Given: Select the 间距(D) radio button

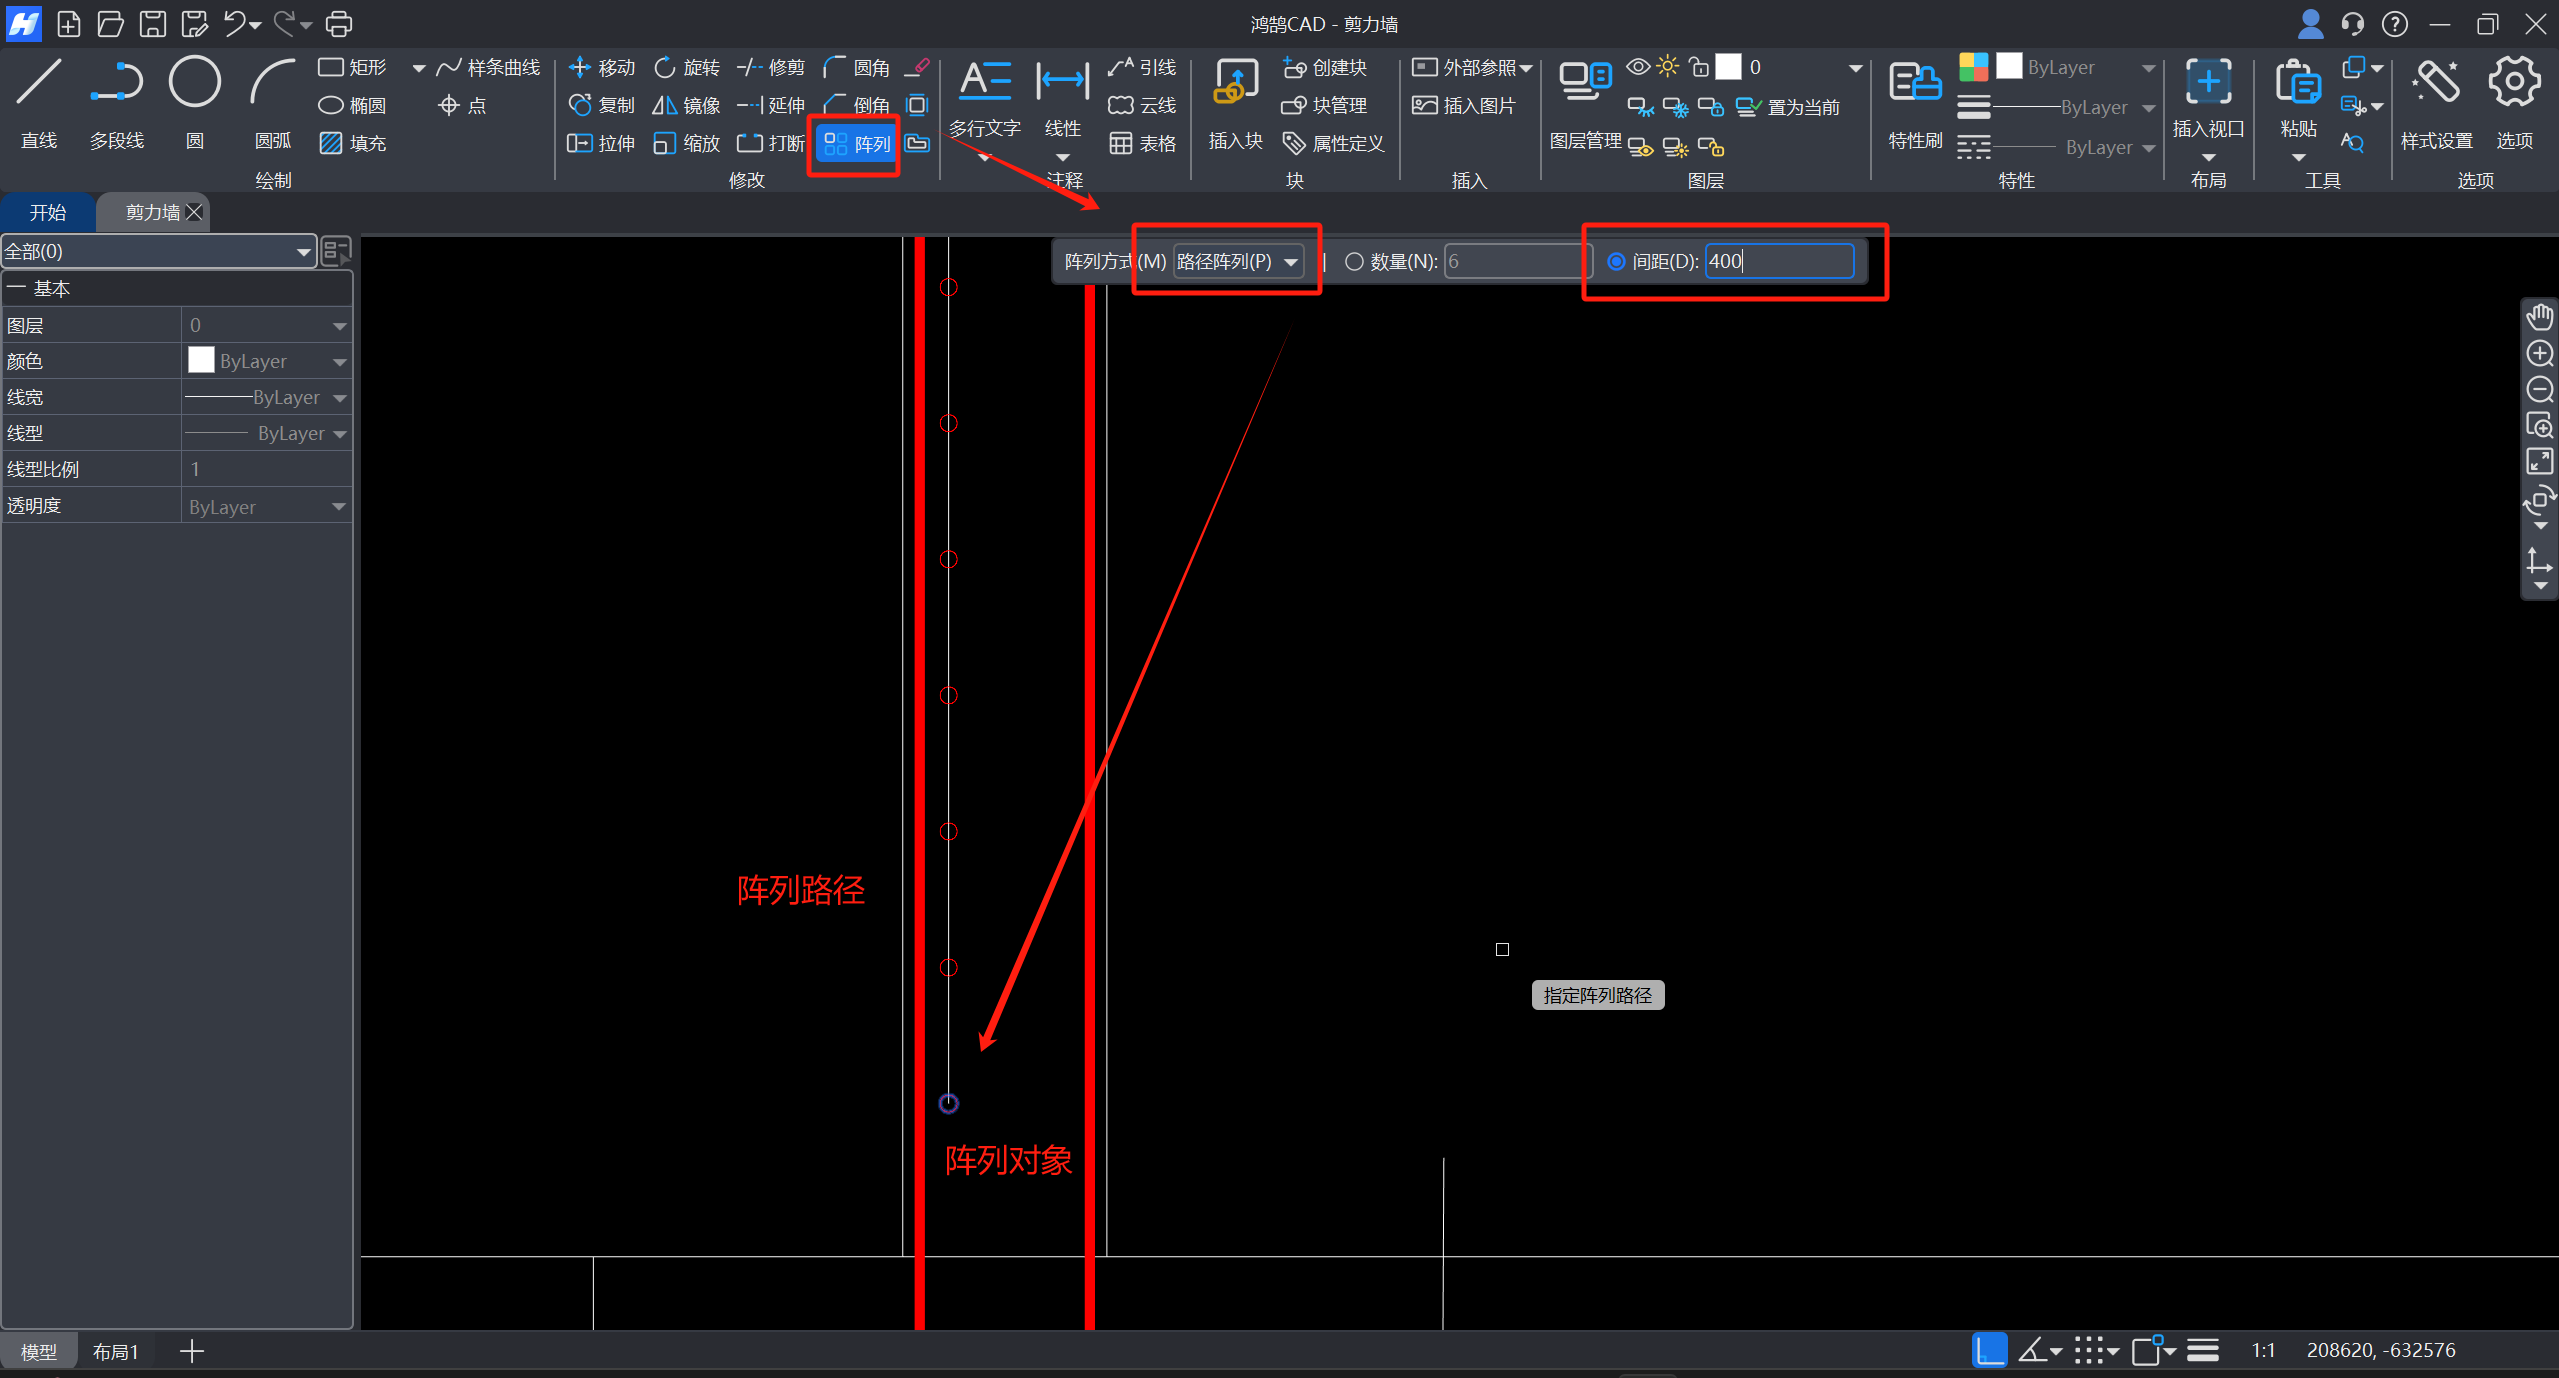Looking at the screenshot, I should click(x=1616, y=262).
